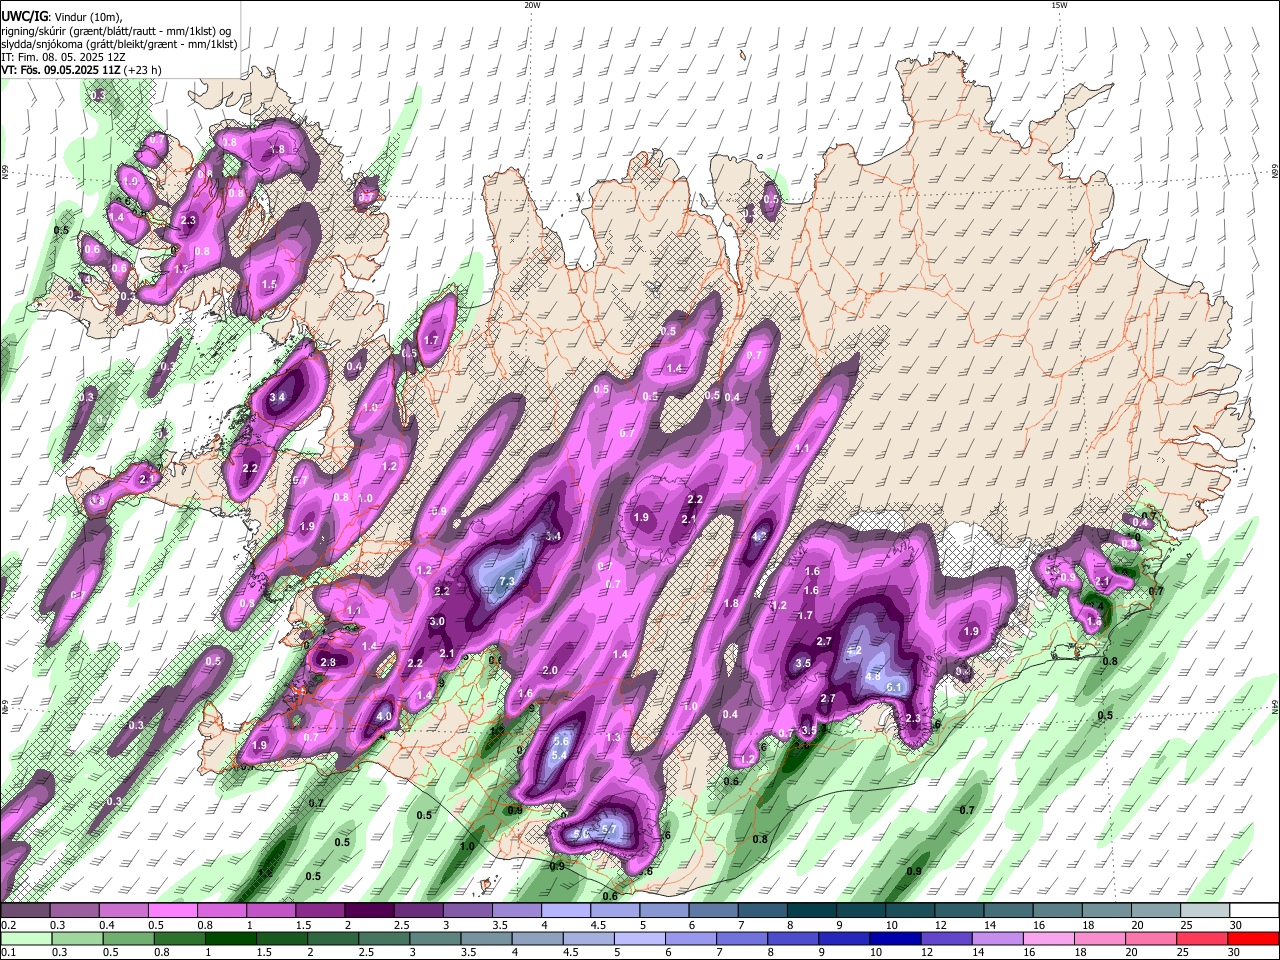This screenshot has width=1280, height=960.
Task: Click the 'slydda/snjókoma' legend description line
Action: pyautogui.click(x=119, y=44)
